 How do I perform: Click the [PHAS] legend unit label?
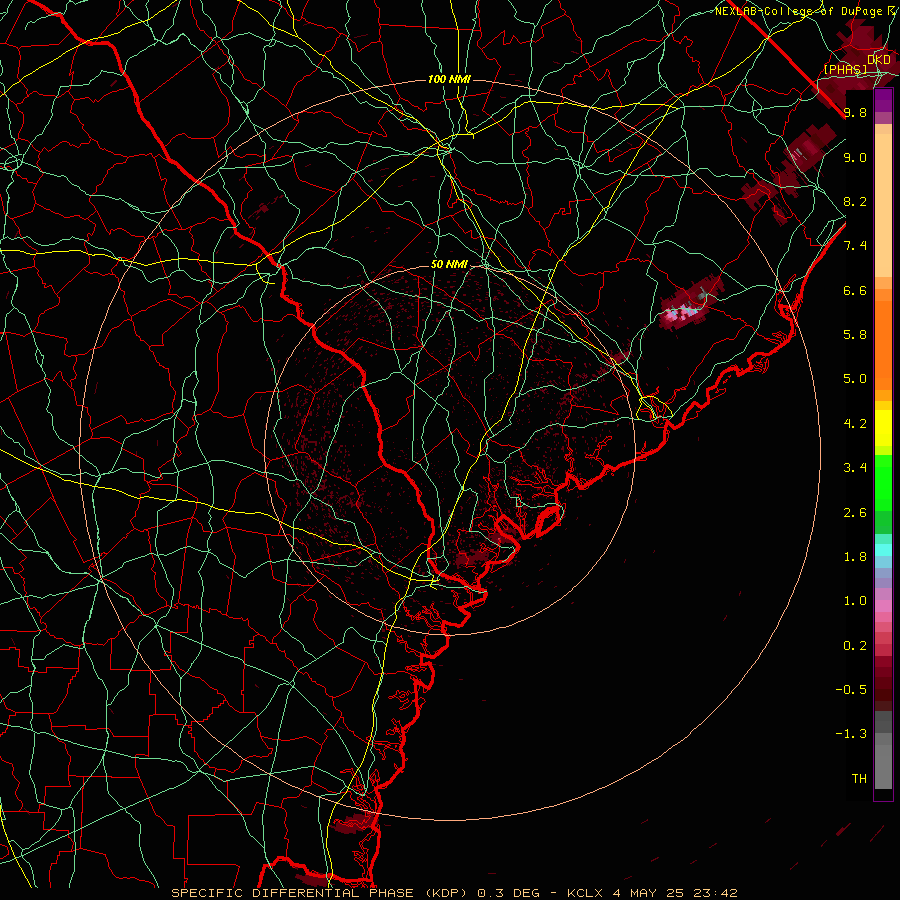845,69
